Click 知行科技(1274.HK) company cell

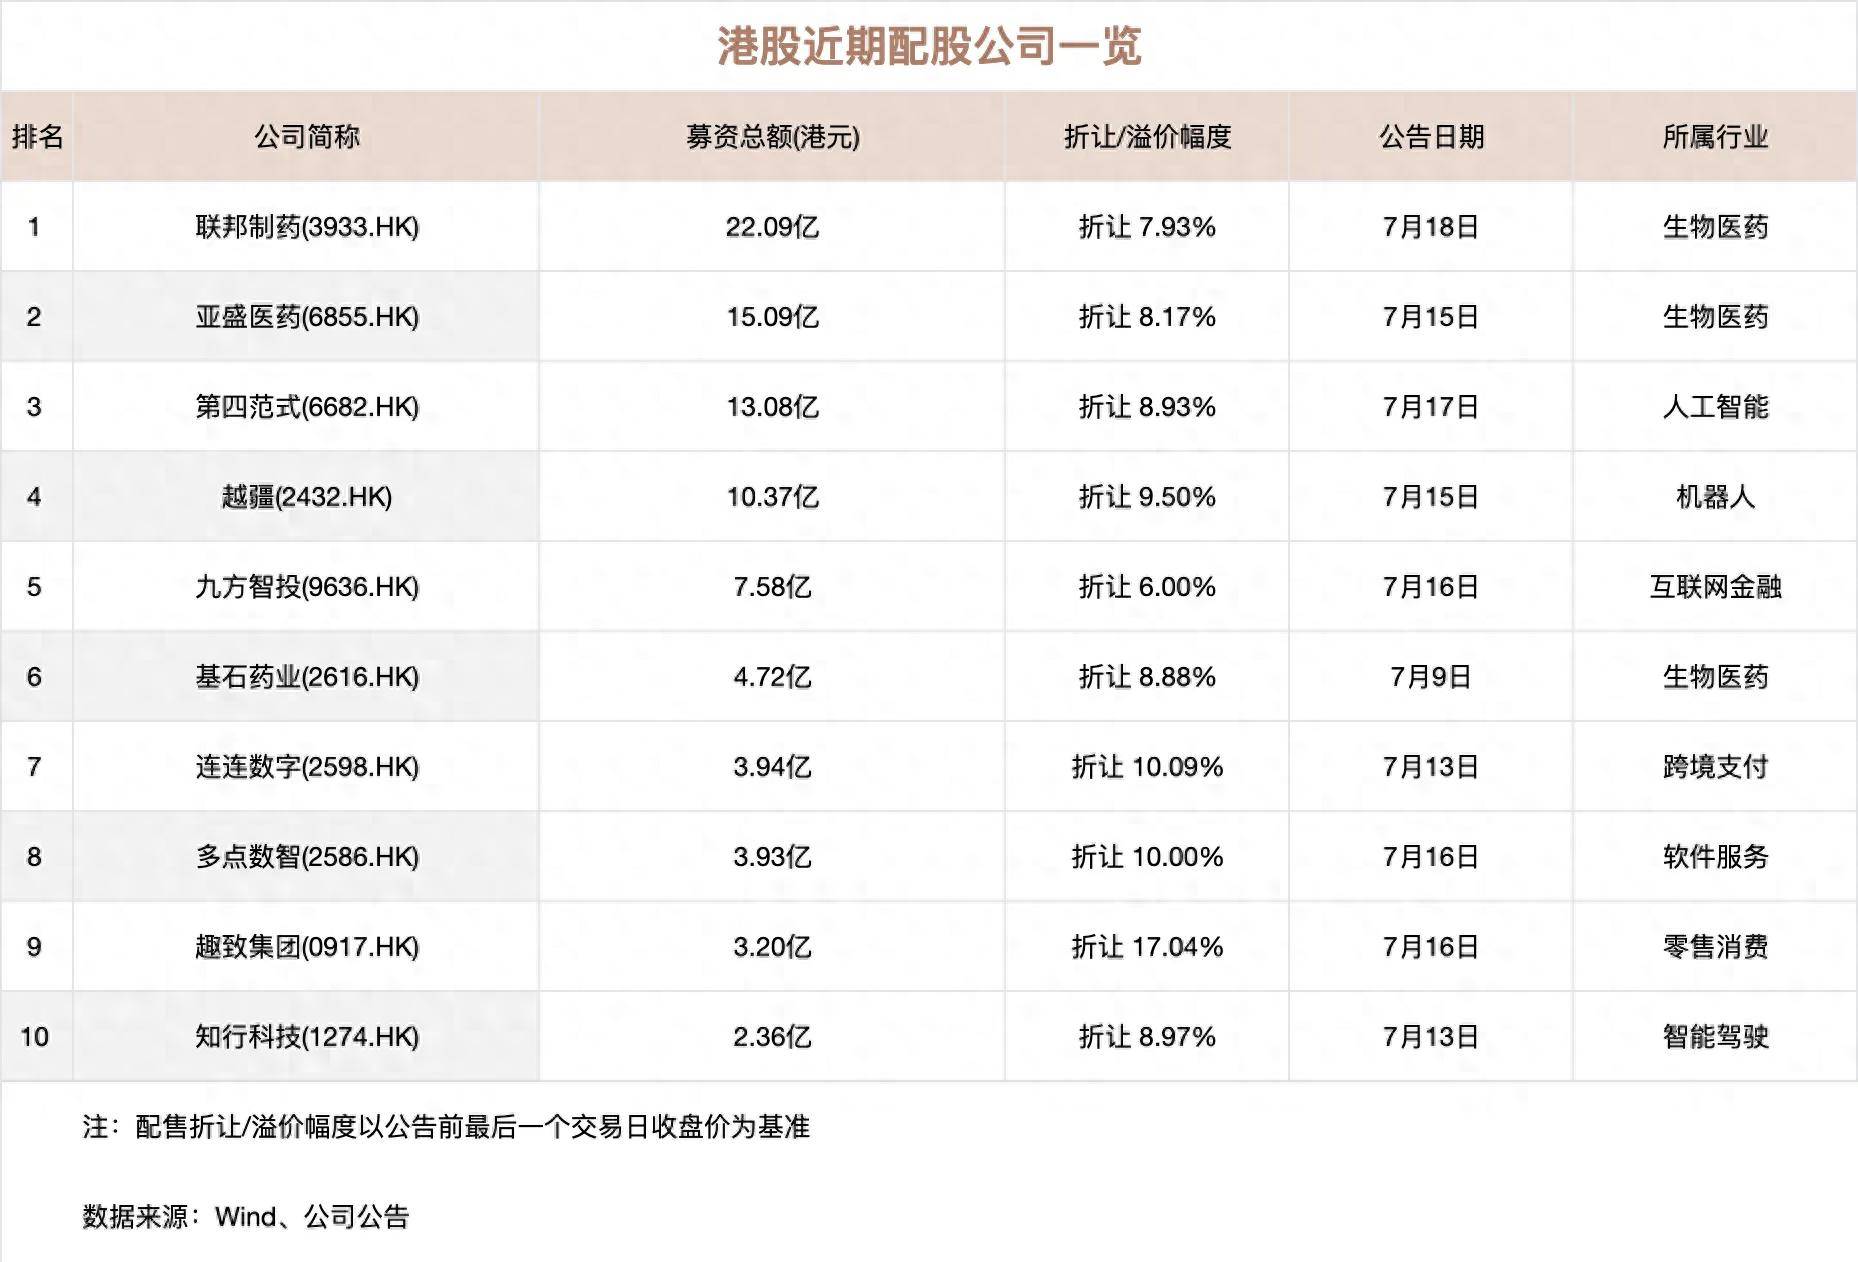[306, 1037]
